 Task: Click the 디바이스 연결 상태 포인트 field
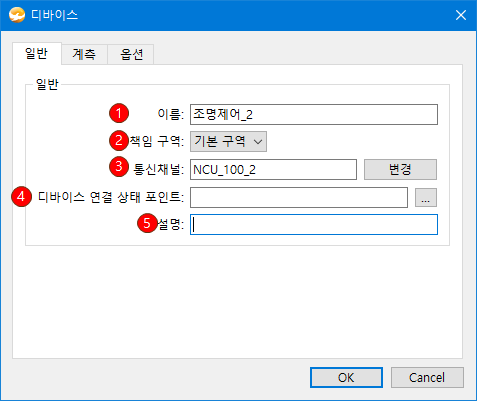tap(299, 197)
